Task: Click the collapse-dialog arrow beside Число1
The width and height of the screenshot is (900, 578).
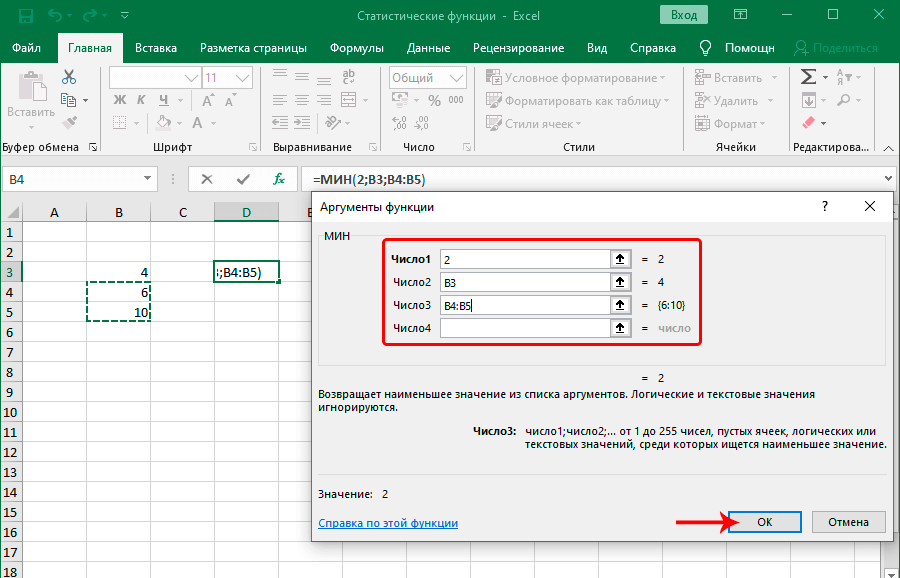Action: click(x=620, y=259)
